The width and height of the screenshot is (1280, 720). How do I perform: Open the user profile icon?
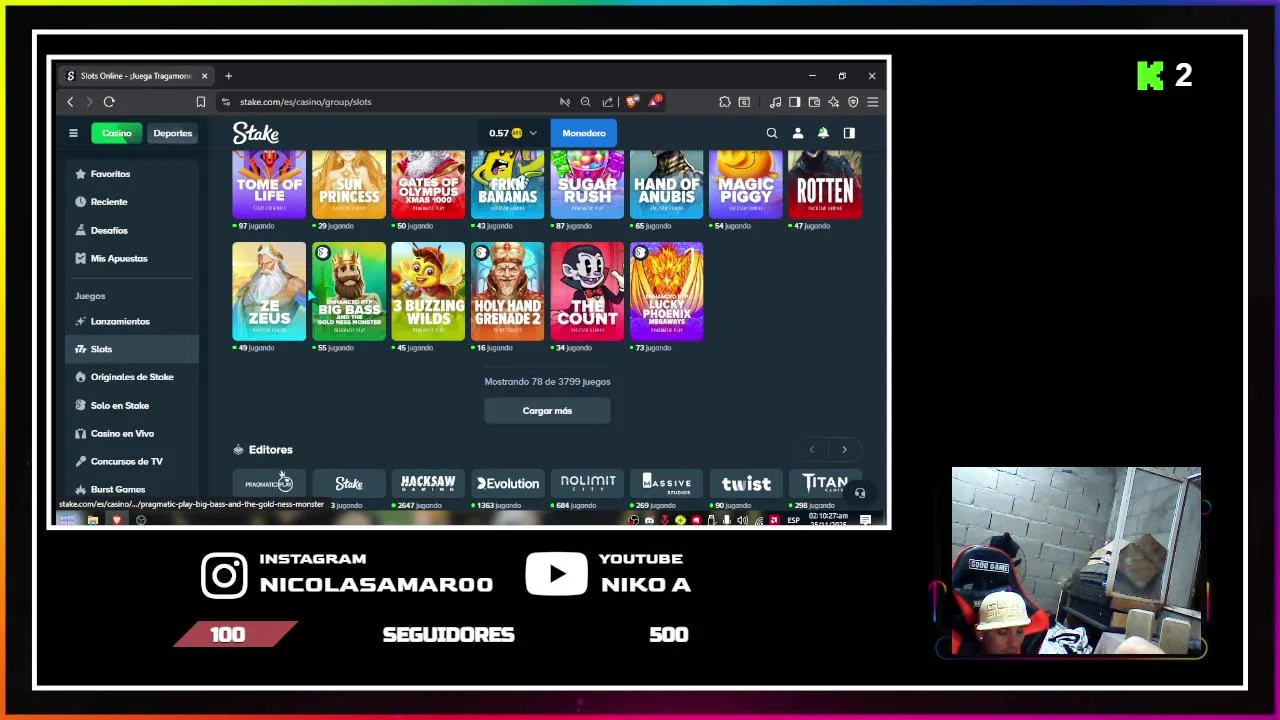click(x=798, y=133)
